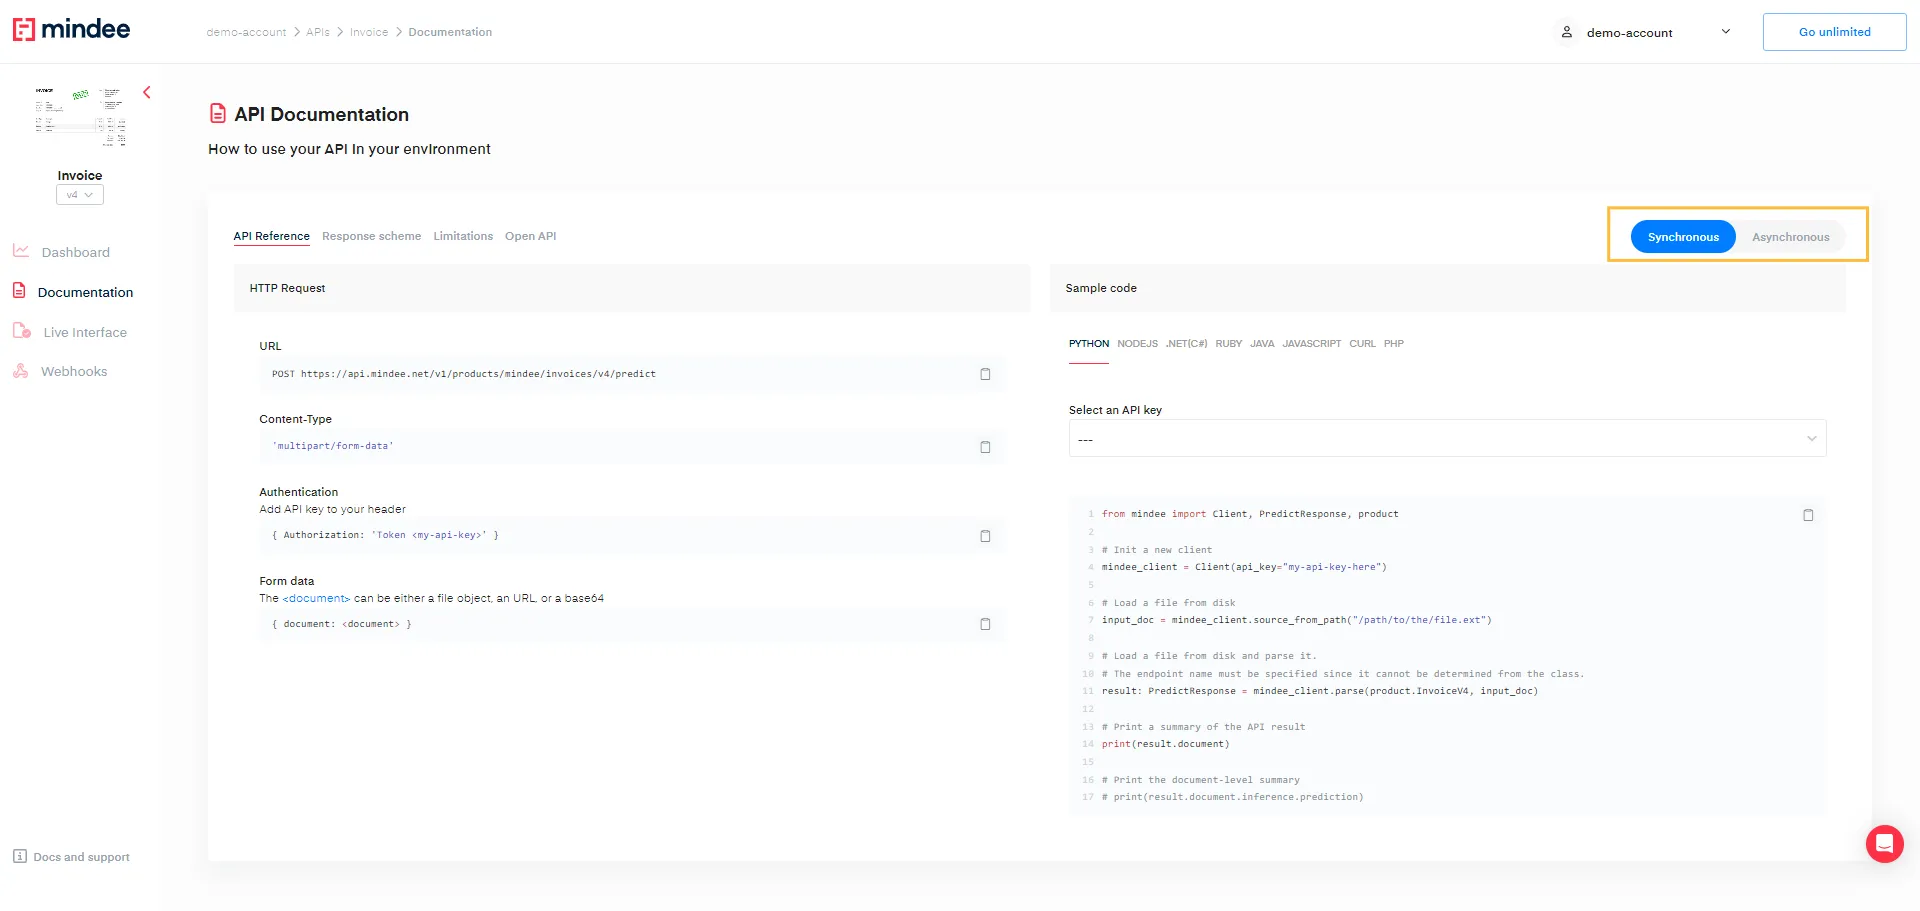Switch to Asynchronous mode
The width and height of the screenshot is (1920, 911).
(x=1790, y=237)
